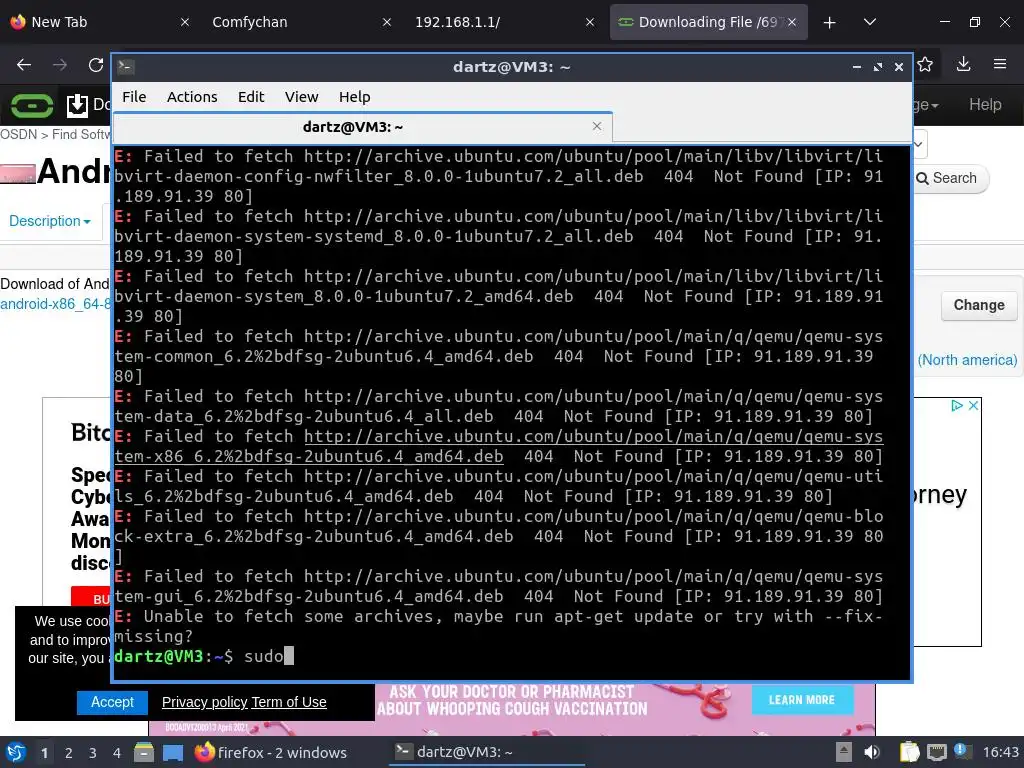1024x768 pixels.
Task: Close the Downloading File tab
Action: [x=792, y=22]
